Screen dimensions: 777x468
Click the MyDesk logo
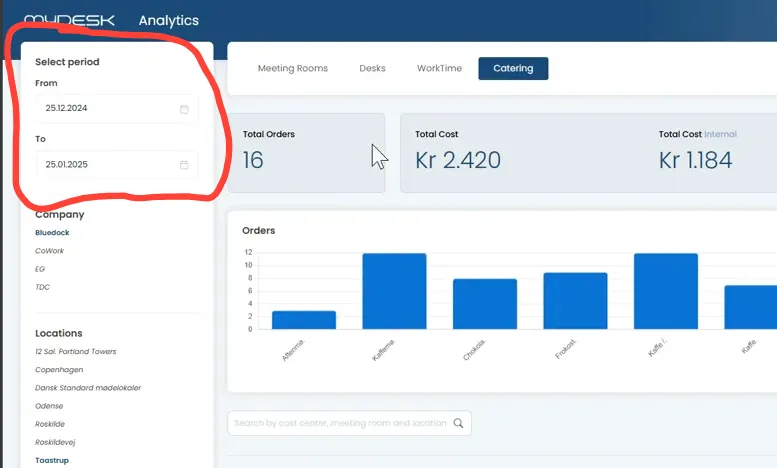(x=69, y=20)
